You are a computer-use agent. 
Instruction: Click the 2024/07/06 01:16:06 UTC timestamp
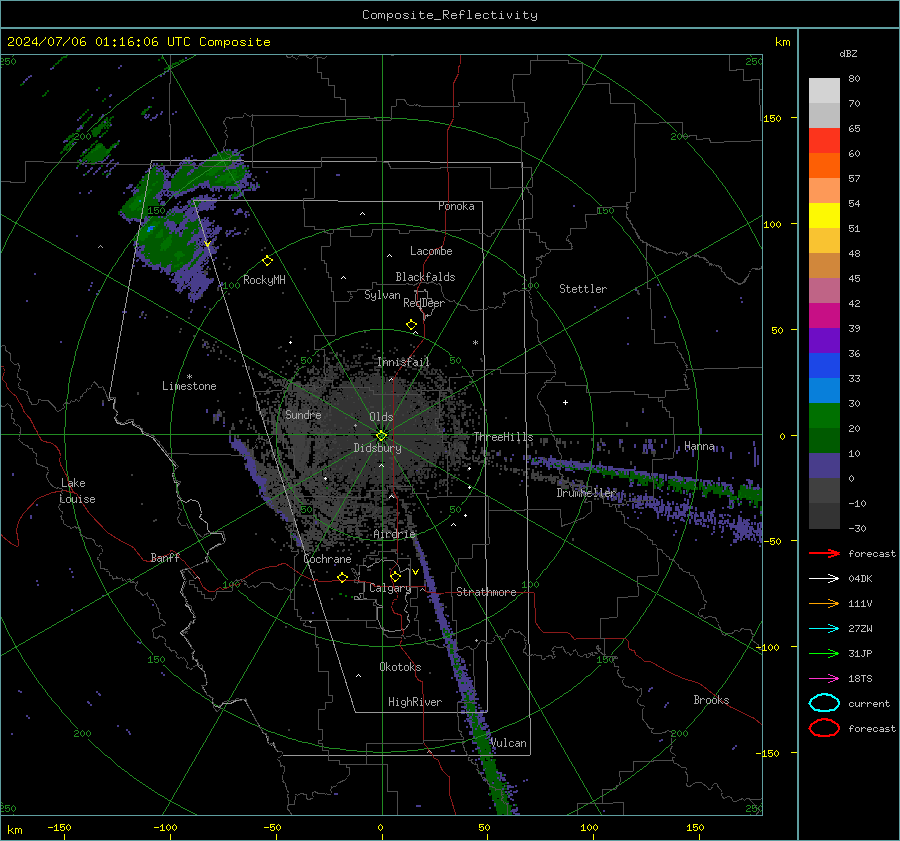[x=99, y=42]
